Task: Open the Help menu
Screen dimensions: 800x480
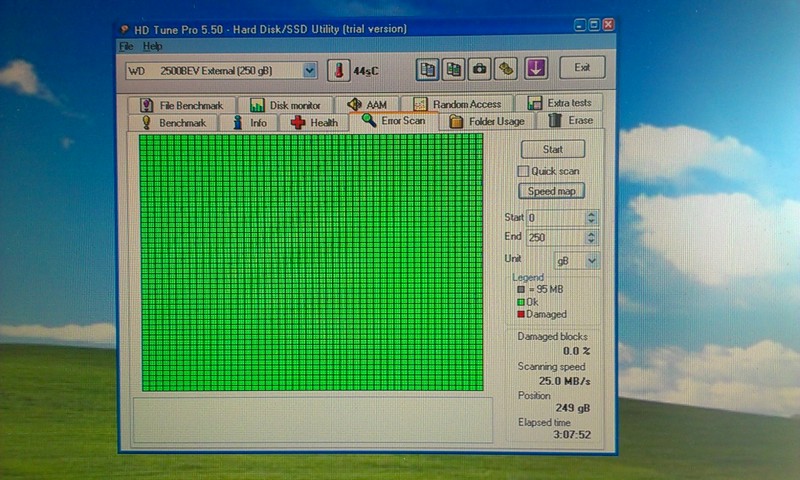Action: click(x=152, y=46)
